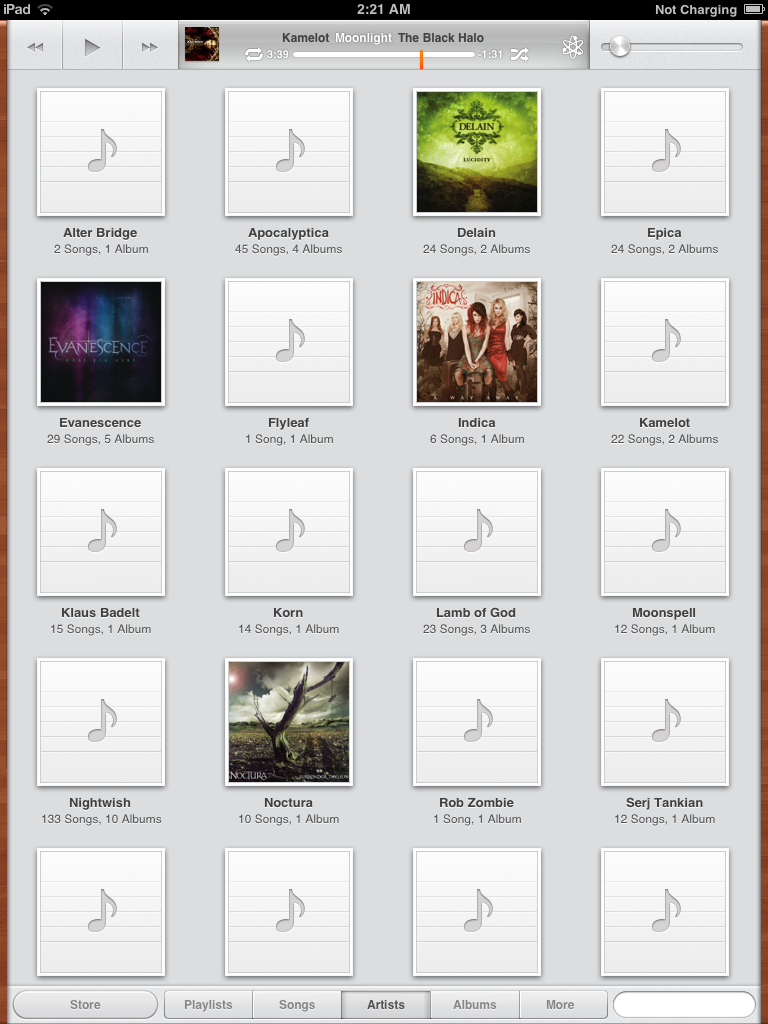Click the volume slider knob

[619, 46]
